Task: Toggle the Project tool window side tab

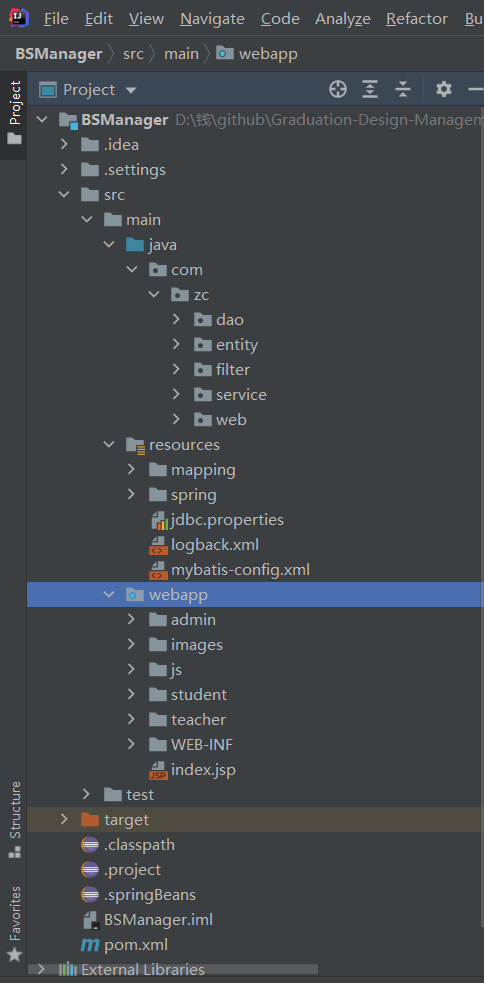Action: (14, 113)
